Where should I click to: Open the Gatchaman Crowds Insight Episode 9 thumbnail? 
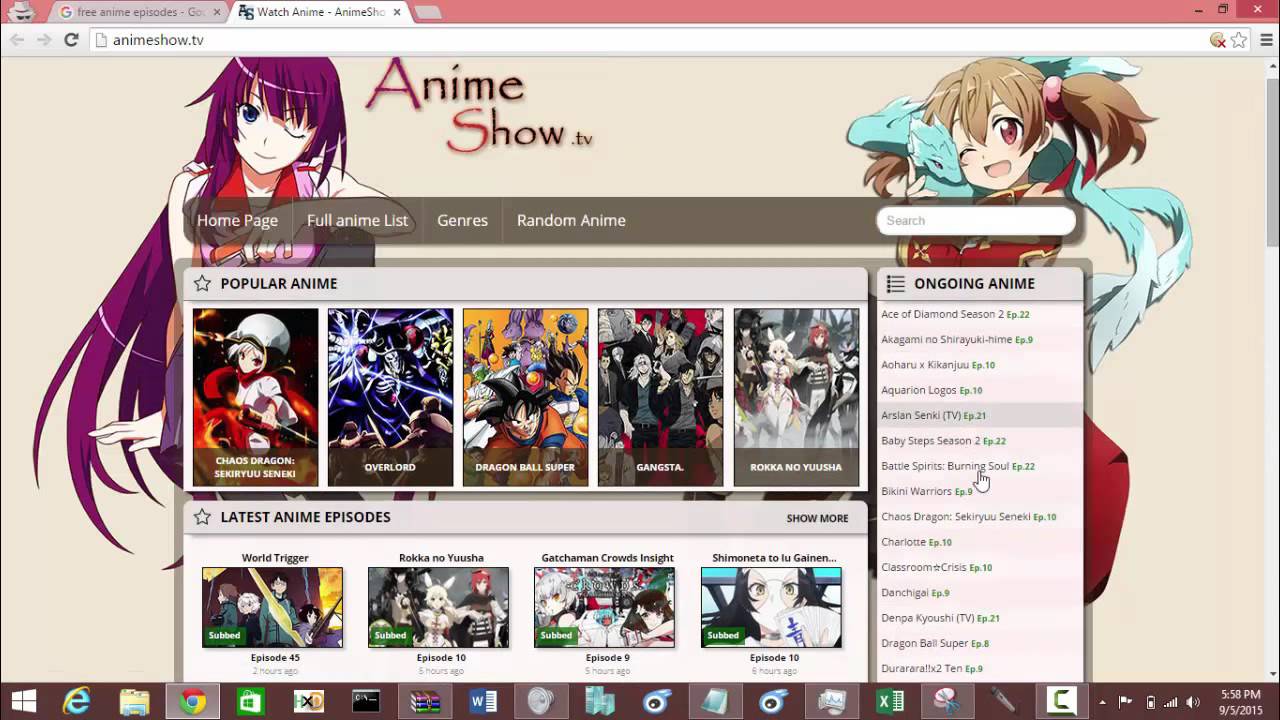pos(604,607)
